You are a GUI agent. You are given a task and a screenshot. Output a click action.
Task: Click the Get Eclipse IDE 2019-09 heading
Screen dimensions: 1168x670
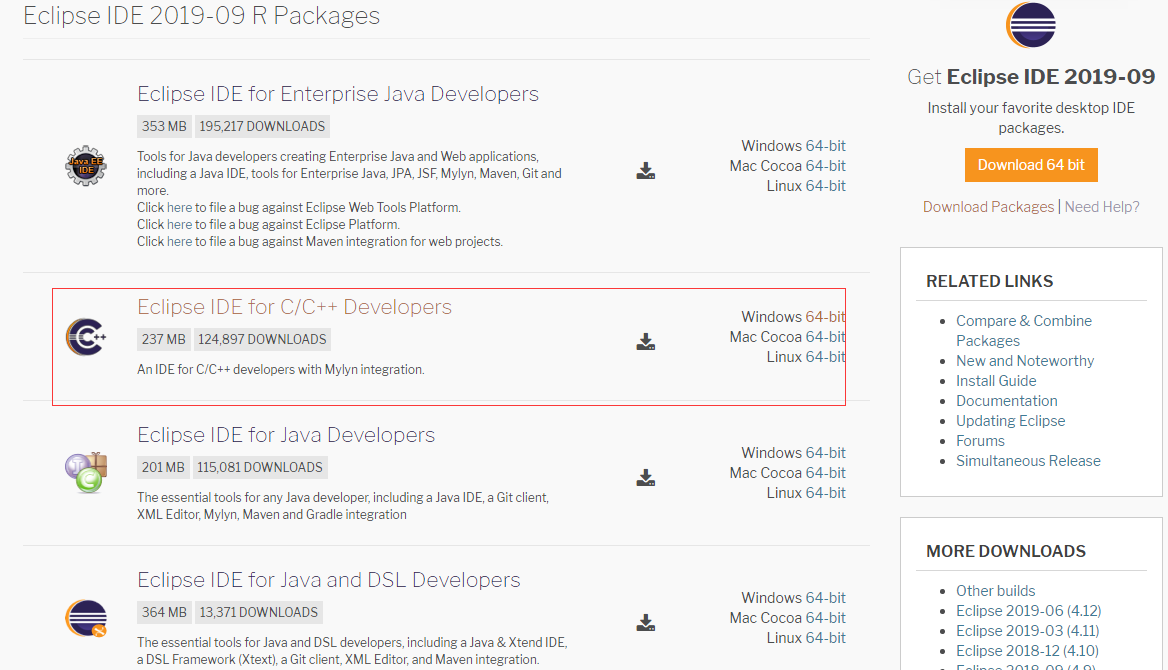point(1031,77)
